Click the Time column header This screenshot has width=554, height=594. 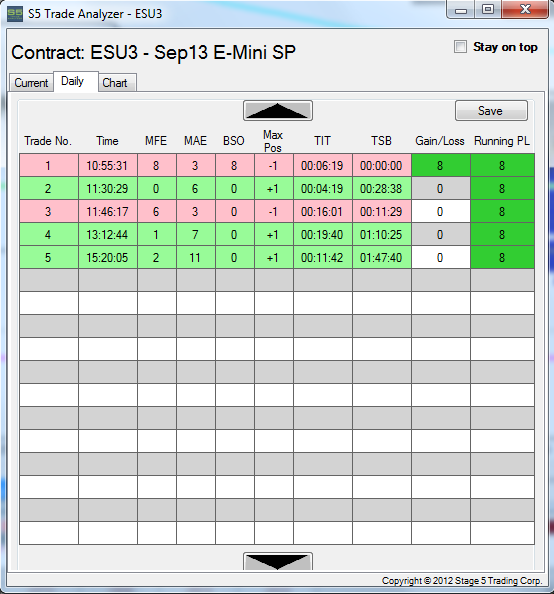tap(107, 141)
